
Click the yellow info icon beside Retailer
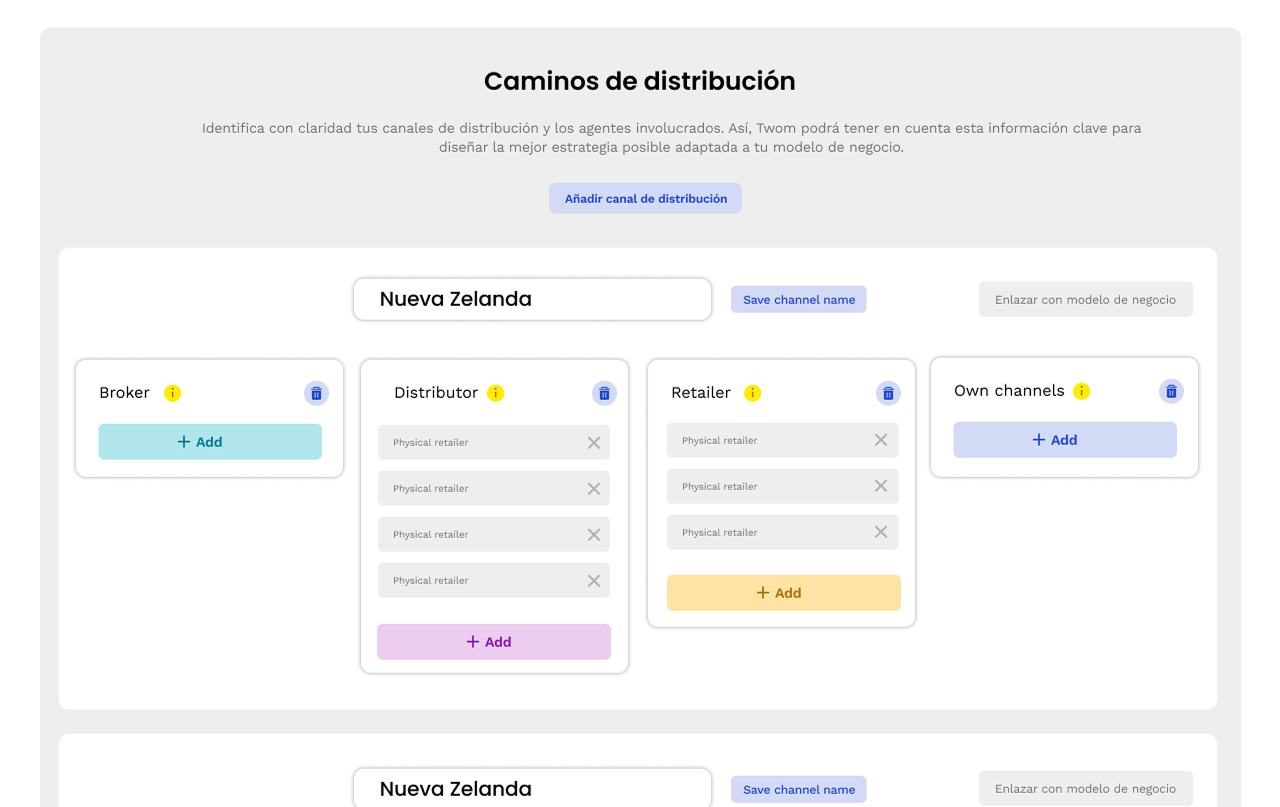pyautogui.click(x=753, y=393)
